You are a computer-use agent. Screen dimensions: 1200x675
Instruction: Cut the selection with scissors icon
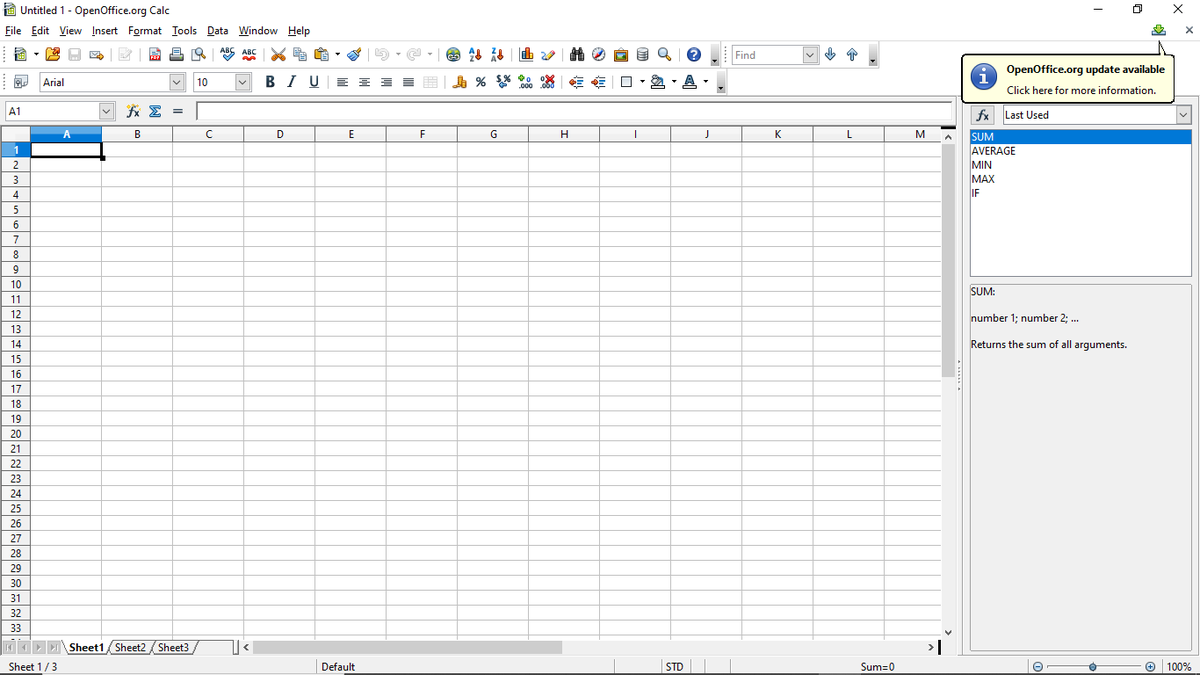(x=279, y=55)
